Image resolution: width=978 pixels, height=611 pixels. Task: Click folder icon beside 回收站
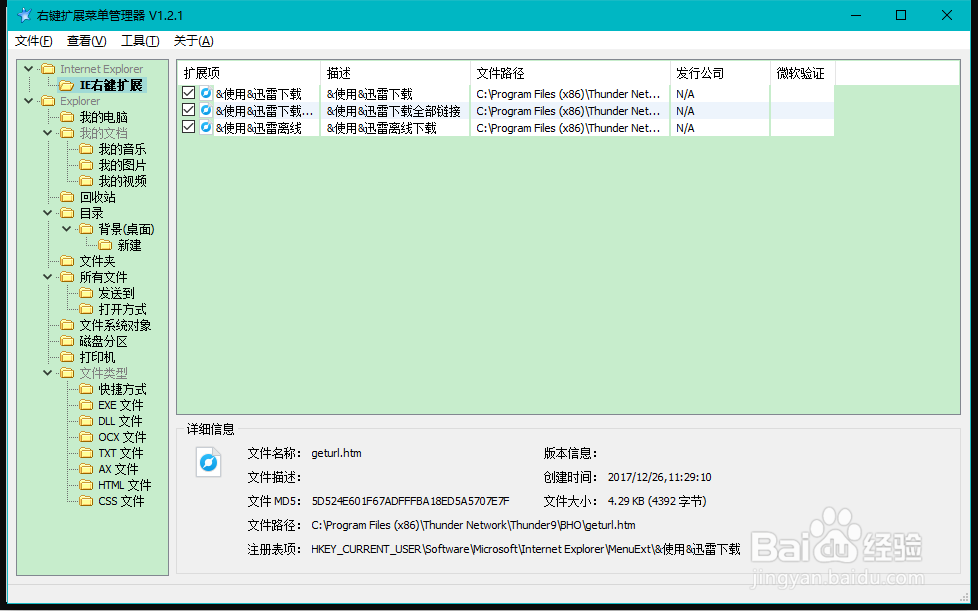pos(67,197)
